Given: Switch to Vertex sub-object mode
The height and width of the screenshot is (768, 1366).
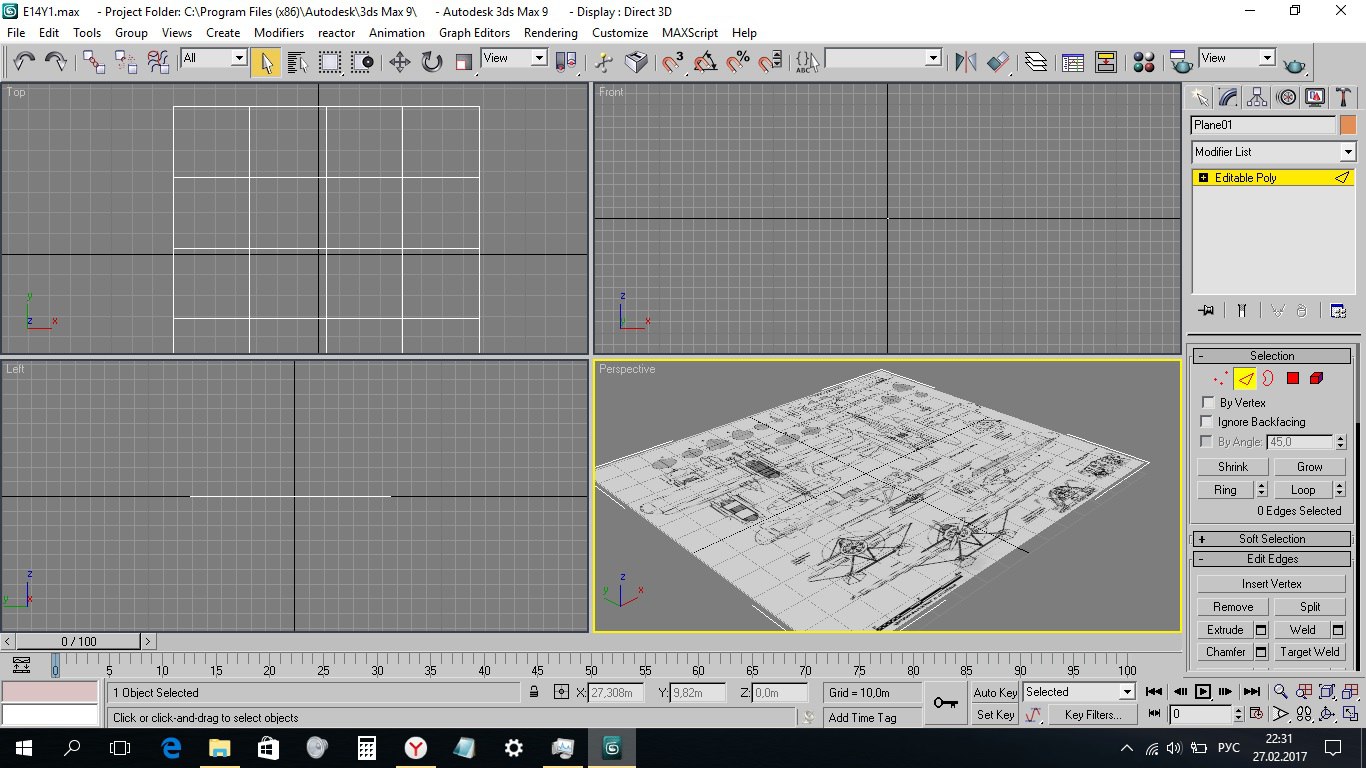Looking at the screenshot, I should tap(1219, 379).
